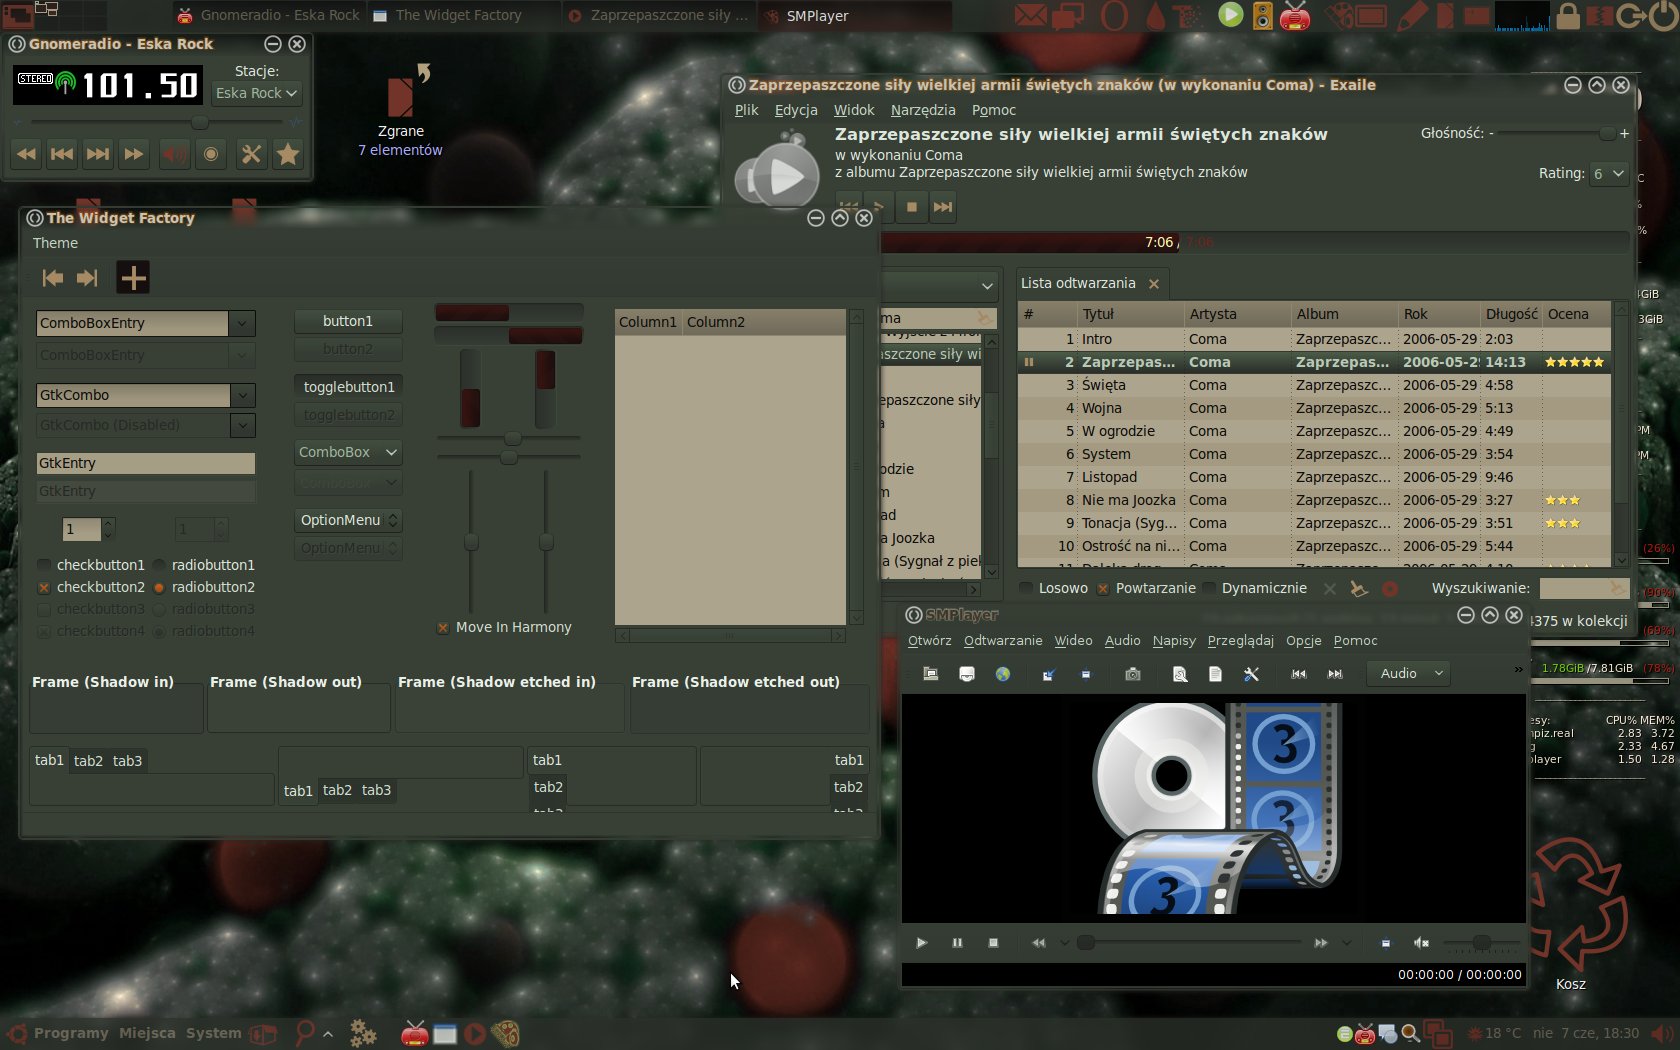Click Column2 header in Widget Factory
1680x1050 pixels.
764,322
